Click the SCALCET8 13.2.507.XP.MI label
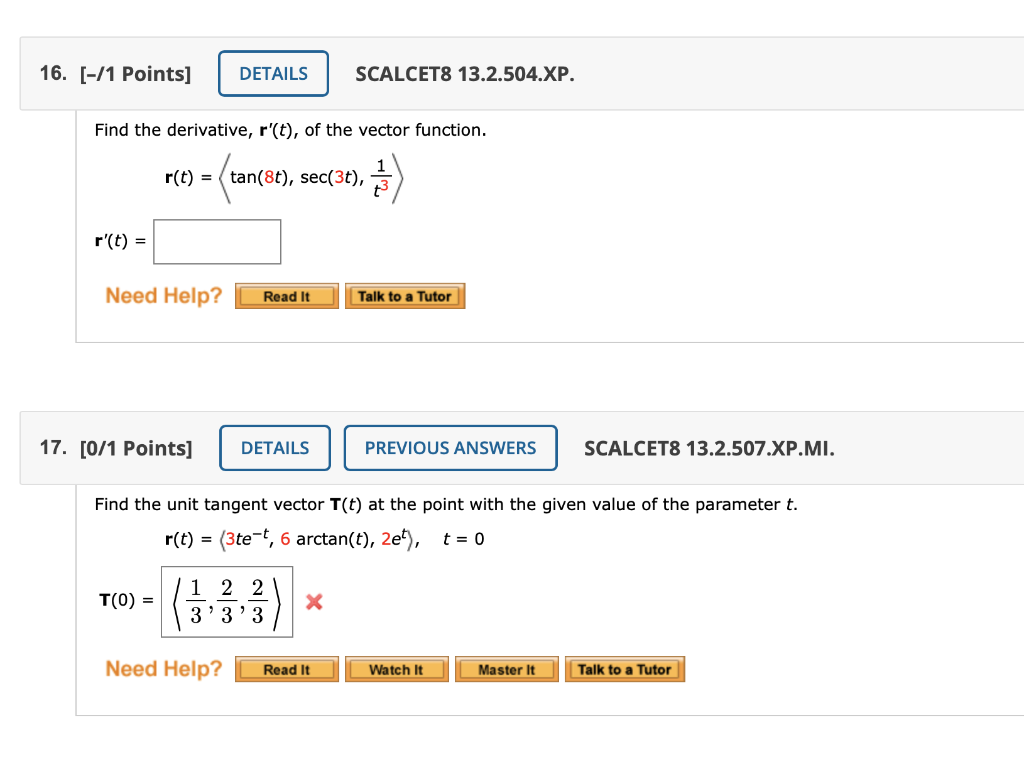This screenshot has height=769, width=1024. pyautogui.click(x=709, y=448)
